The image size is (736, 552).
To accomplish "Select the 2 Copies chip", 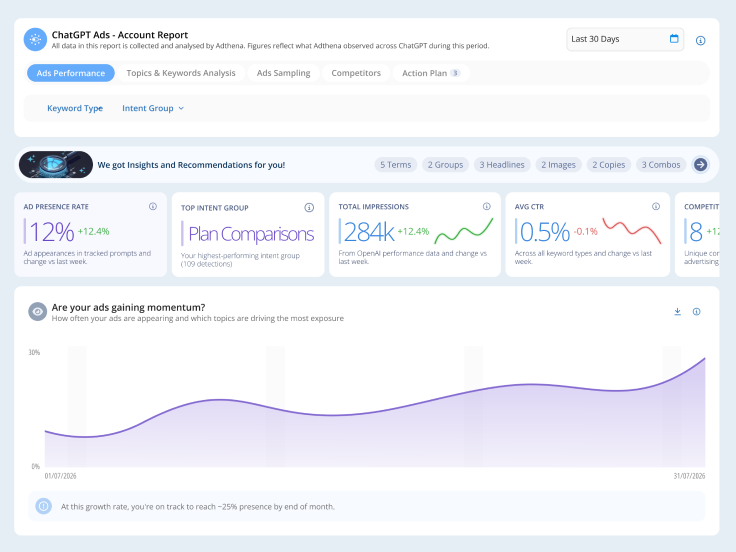I will coord(609,165).
